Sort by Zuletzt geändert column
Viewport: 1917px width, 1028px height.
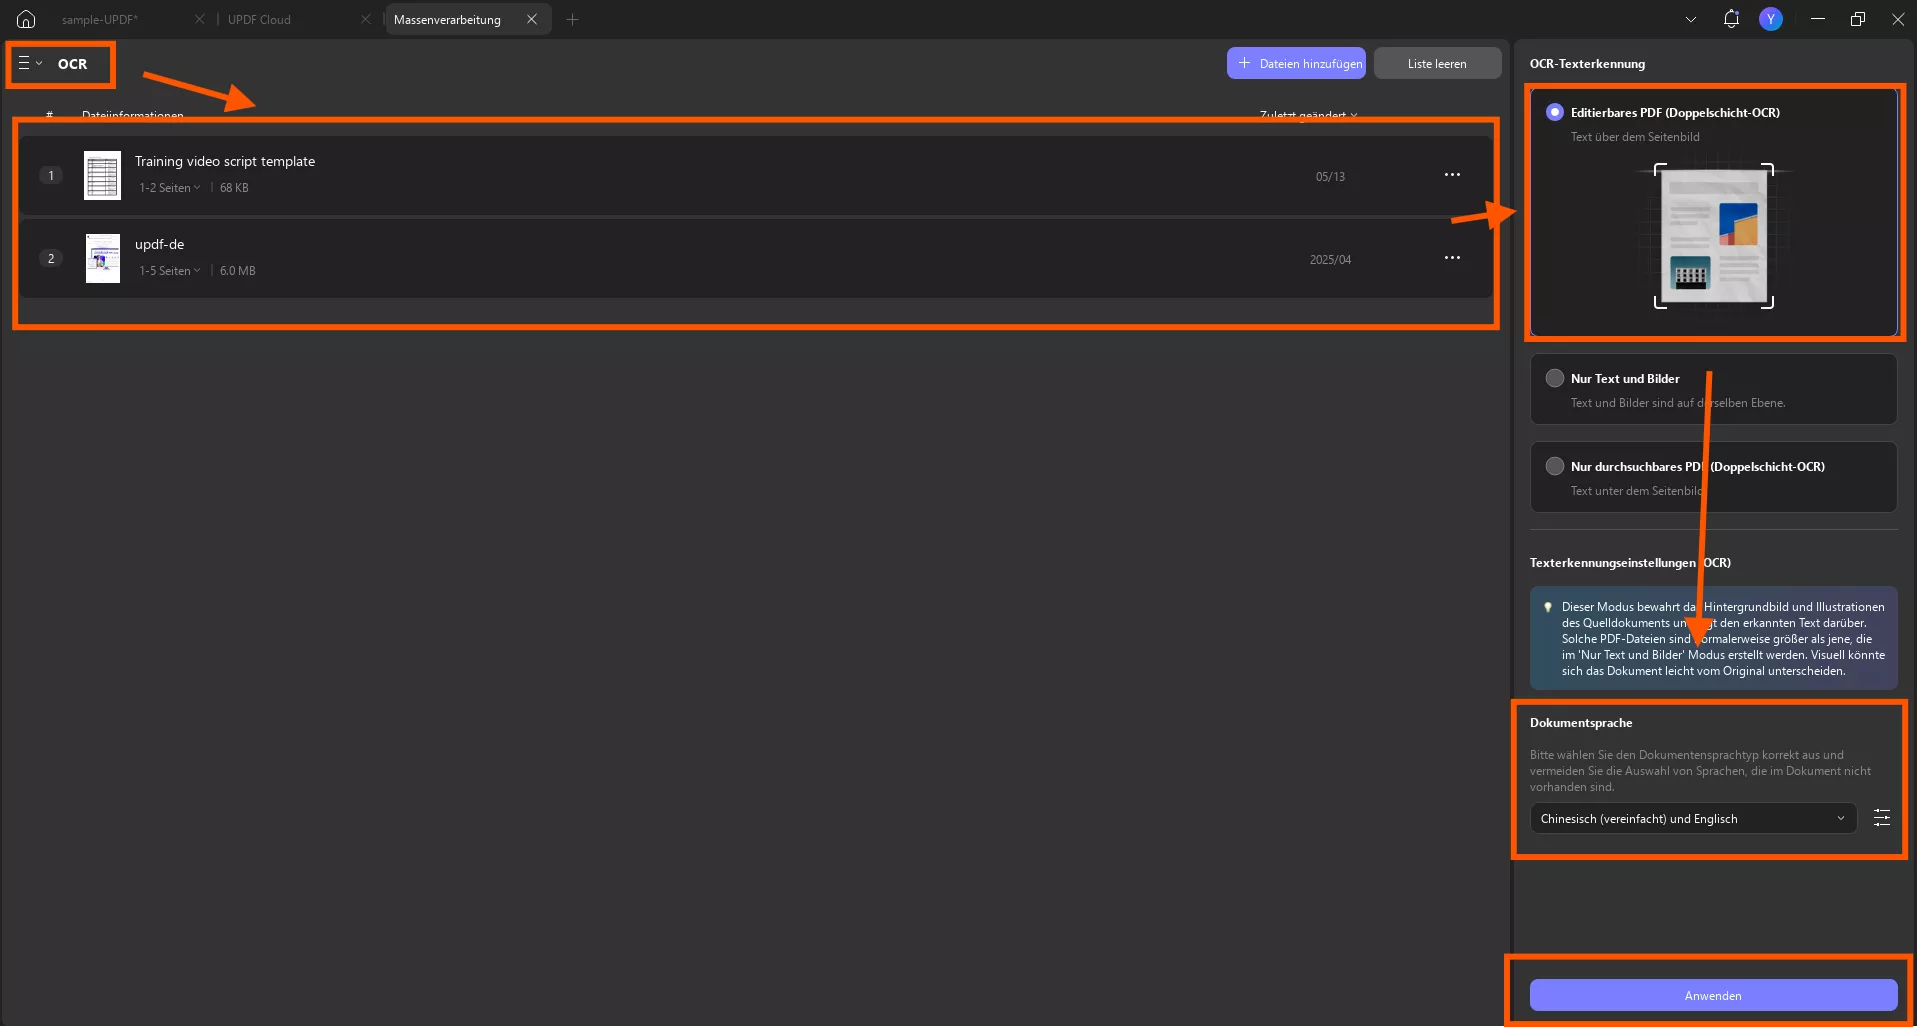point(1308,115)
